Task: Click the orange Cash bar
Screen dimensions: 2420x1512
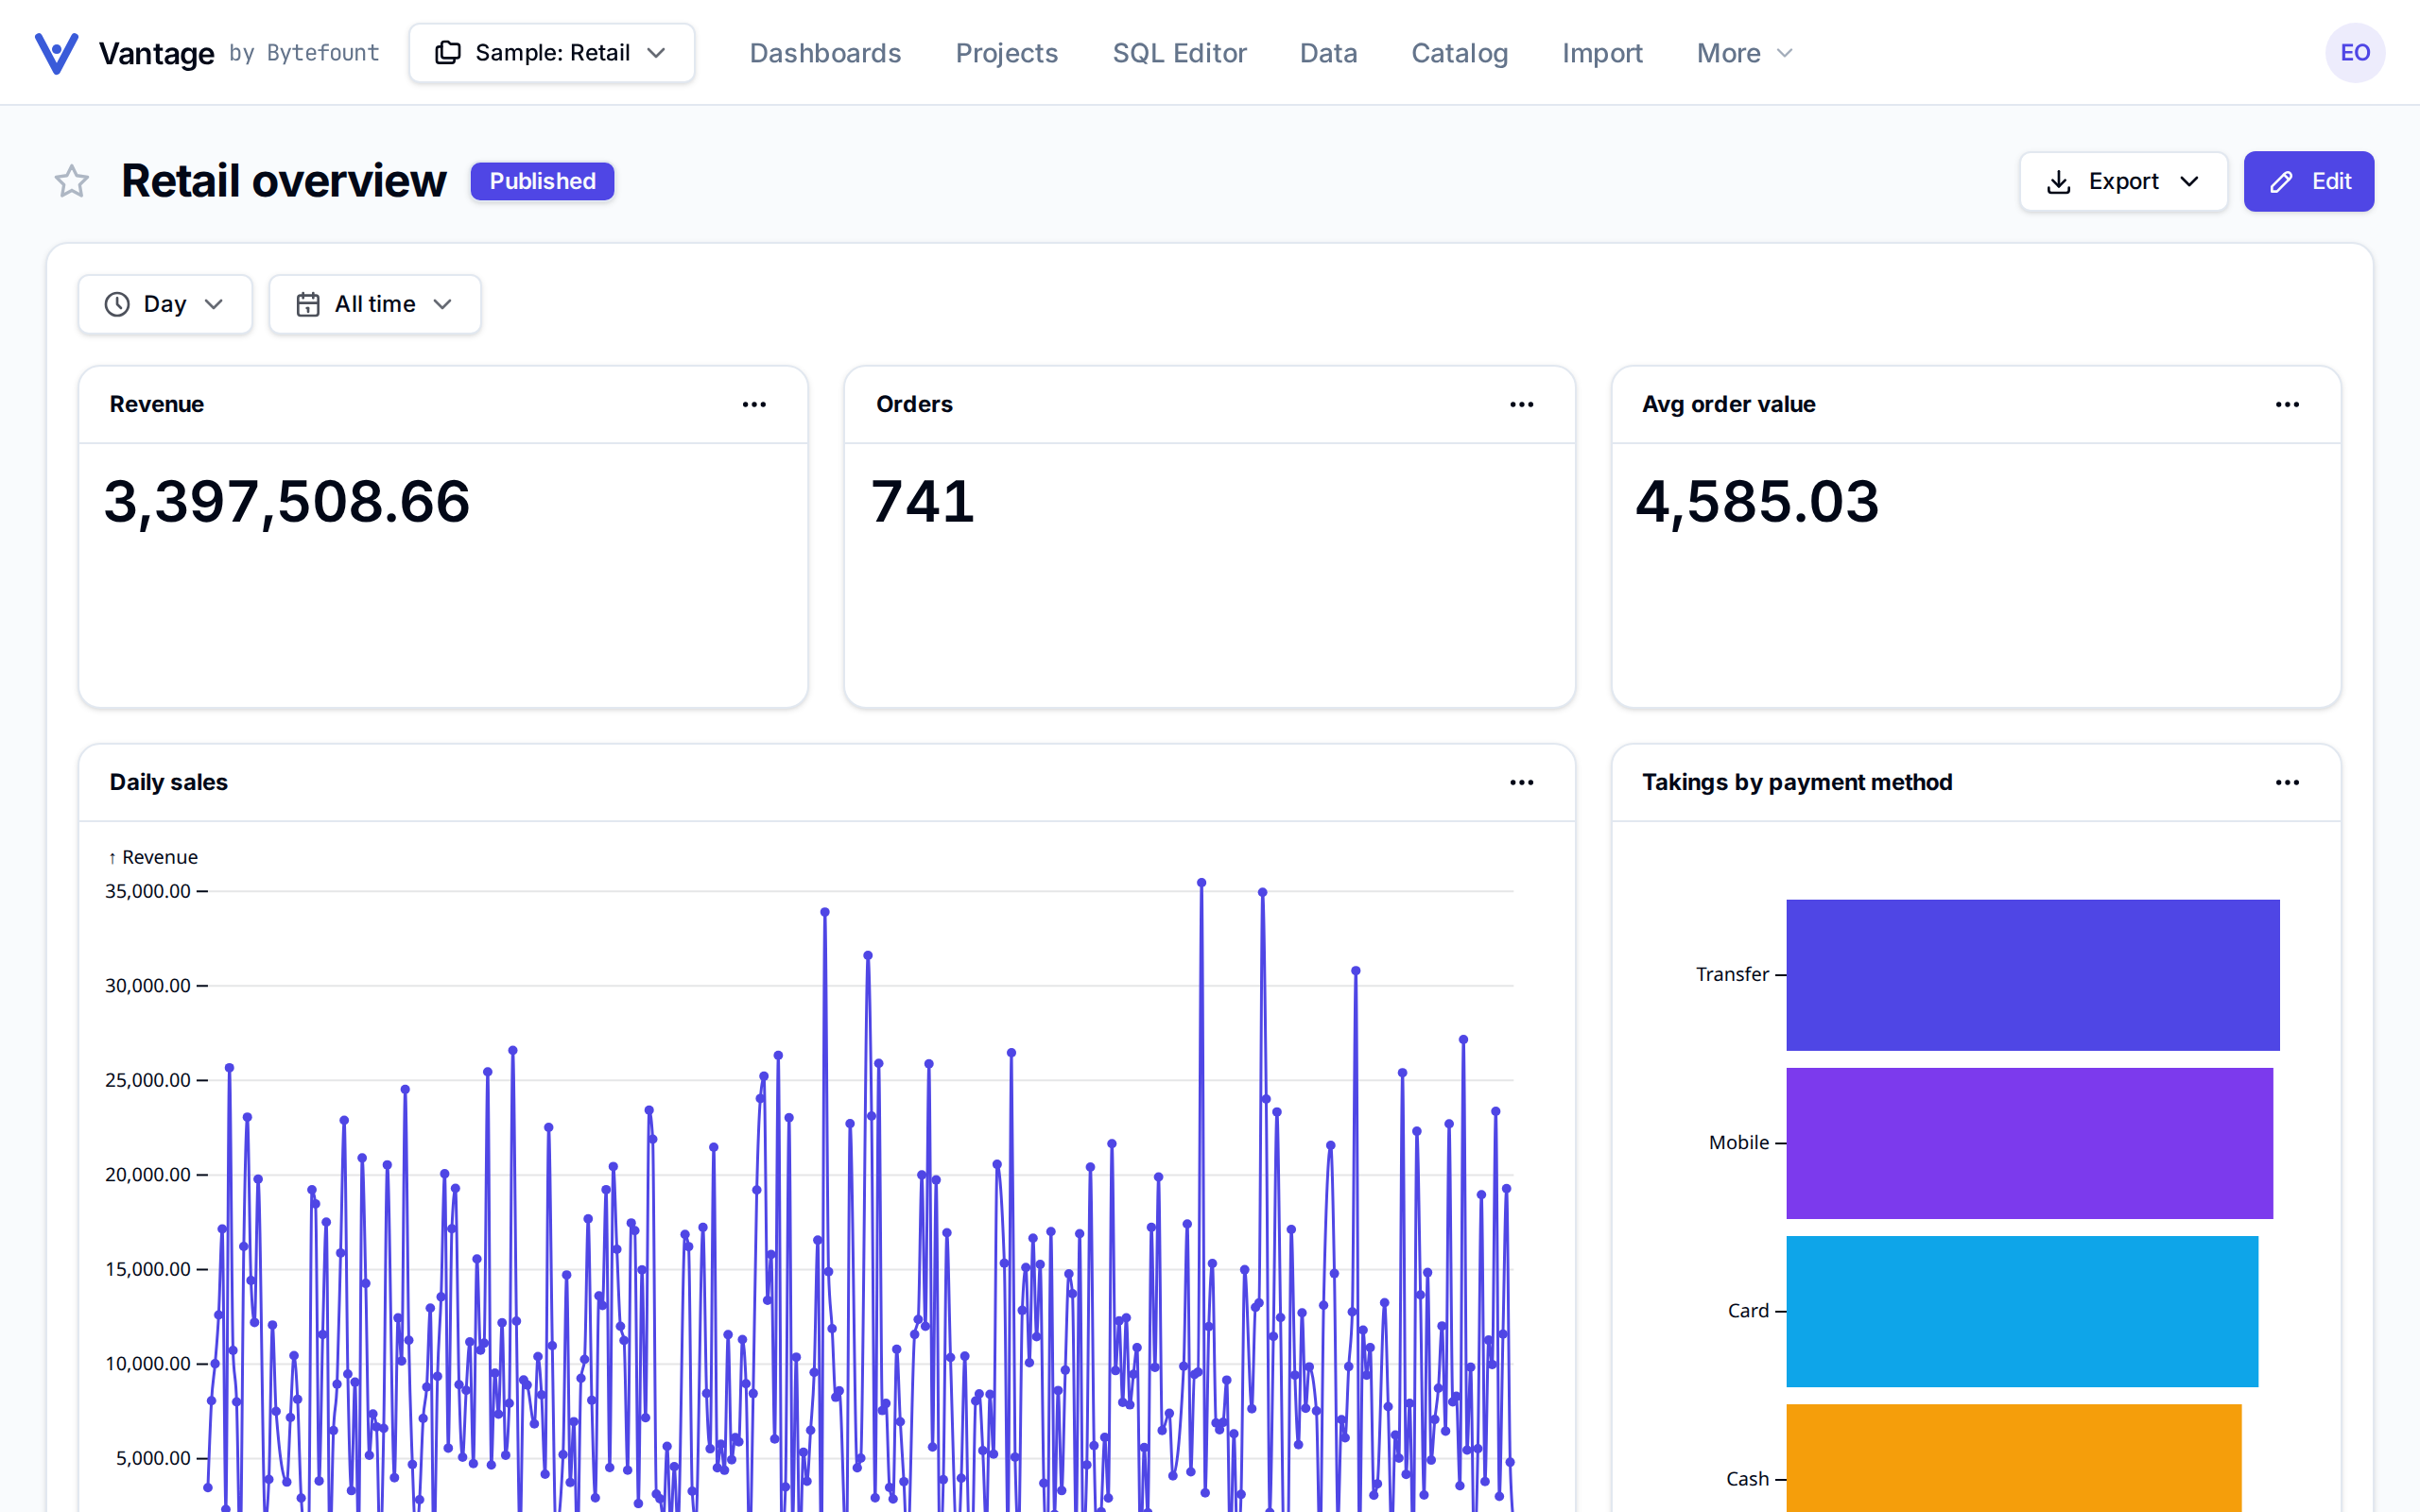Action: click(2014, 1458)
